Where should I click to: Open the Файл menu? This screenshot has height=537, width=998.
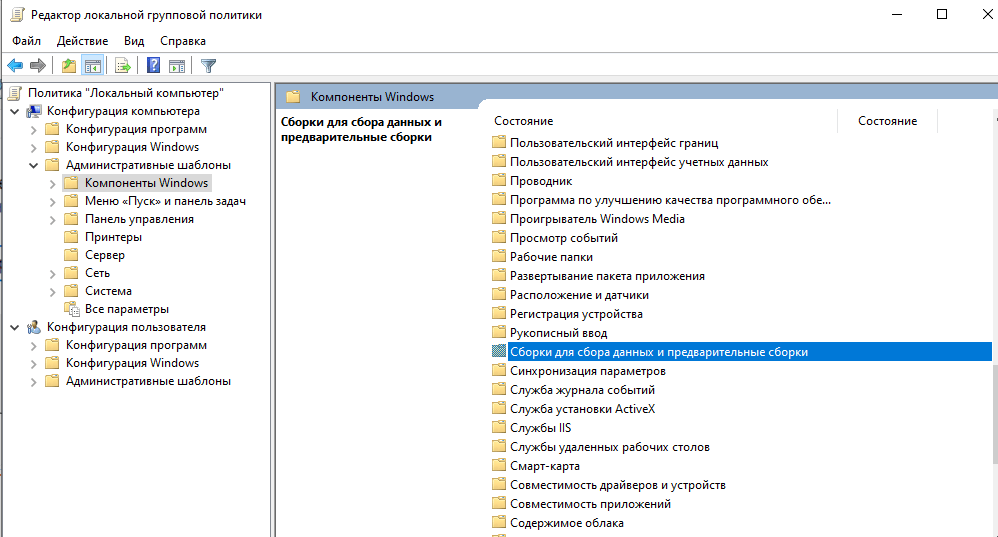point(27,41)
